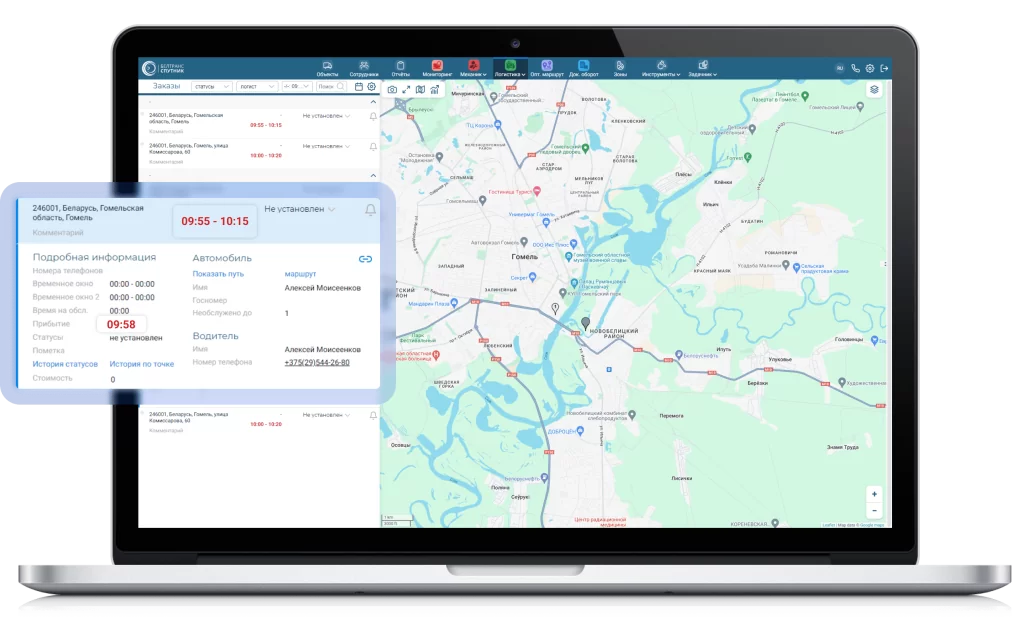Viewport: 1024px width, 636px height.
Task: Click the Поиск search field
Action: (330, 86)
